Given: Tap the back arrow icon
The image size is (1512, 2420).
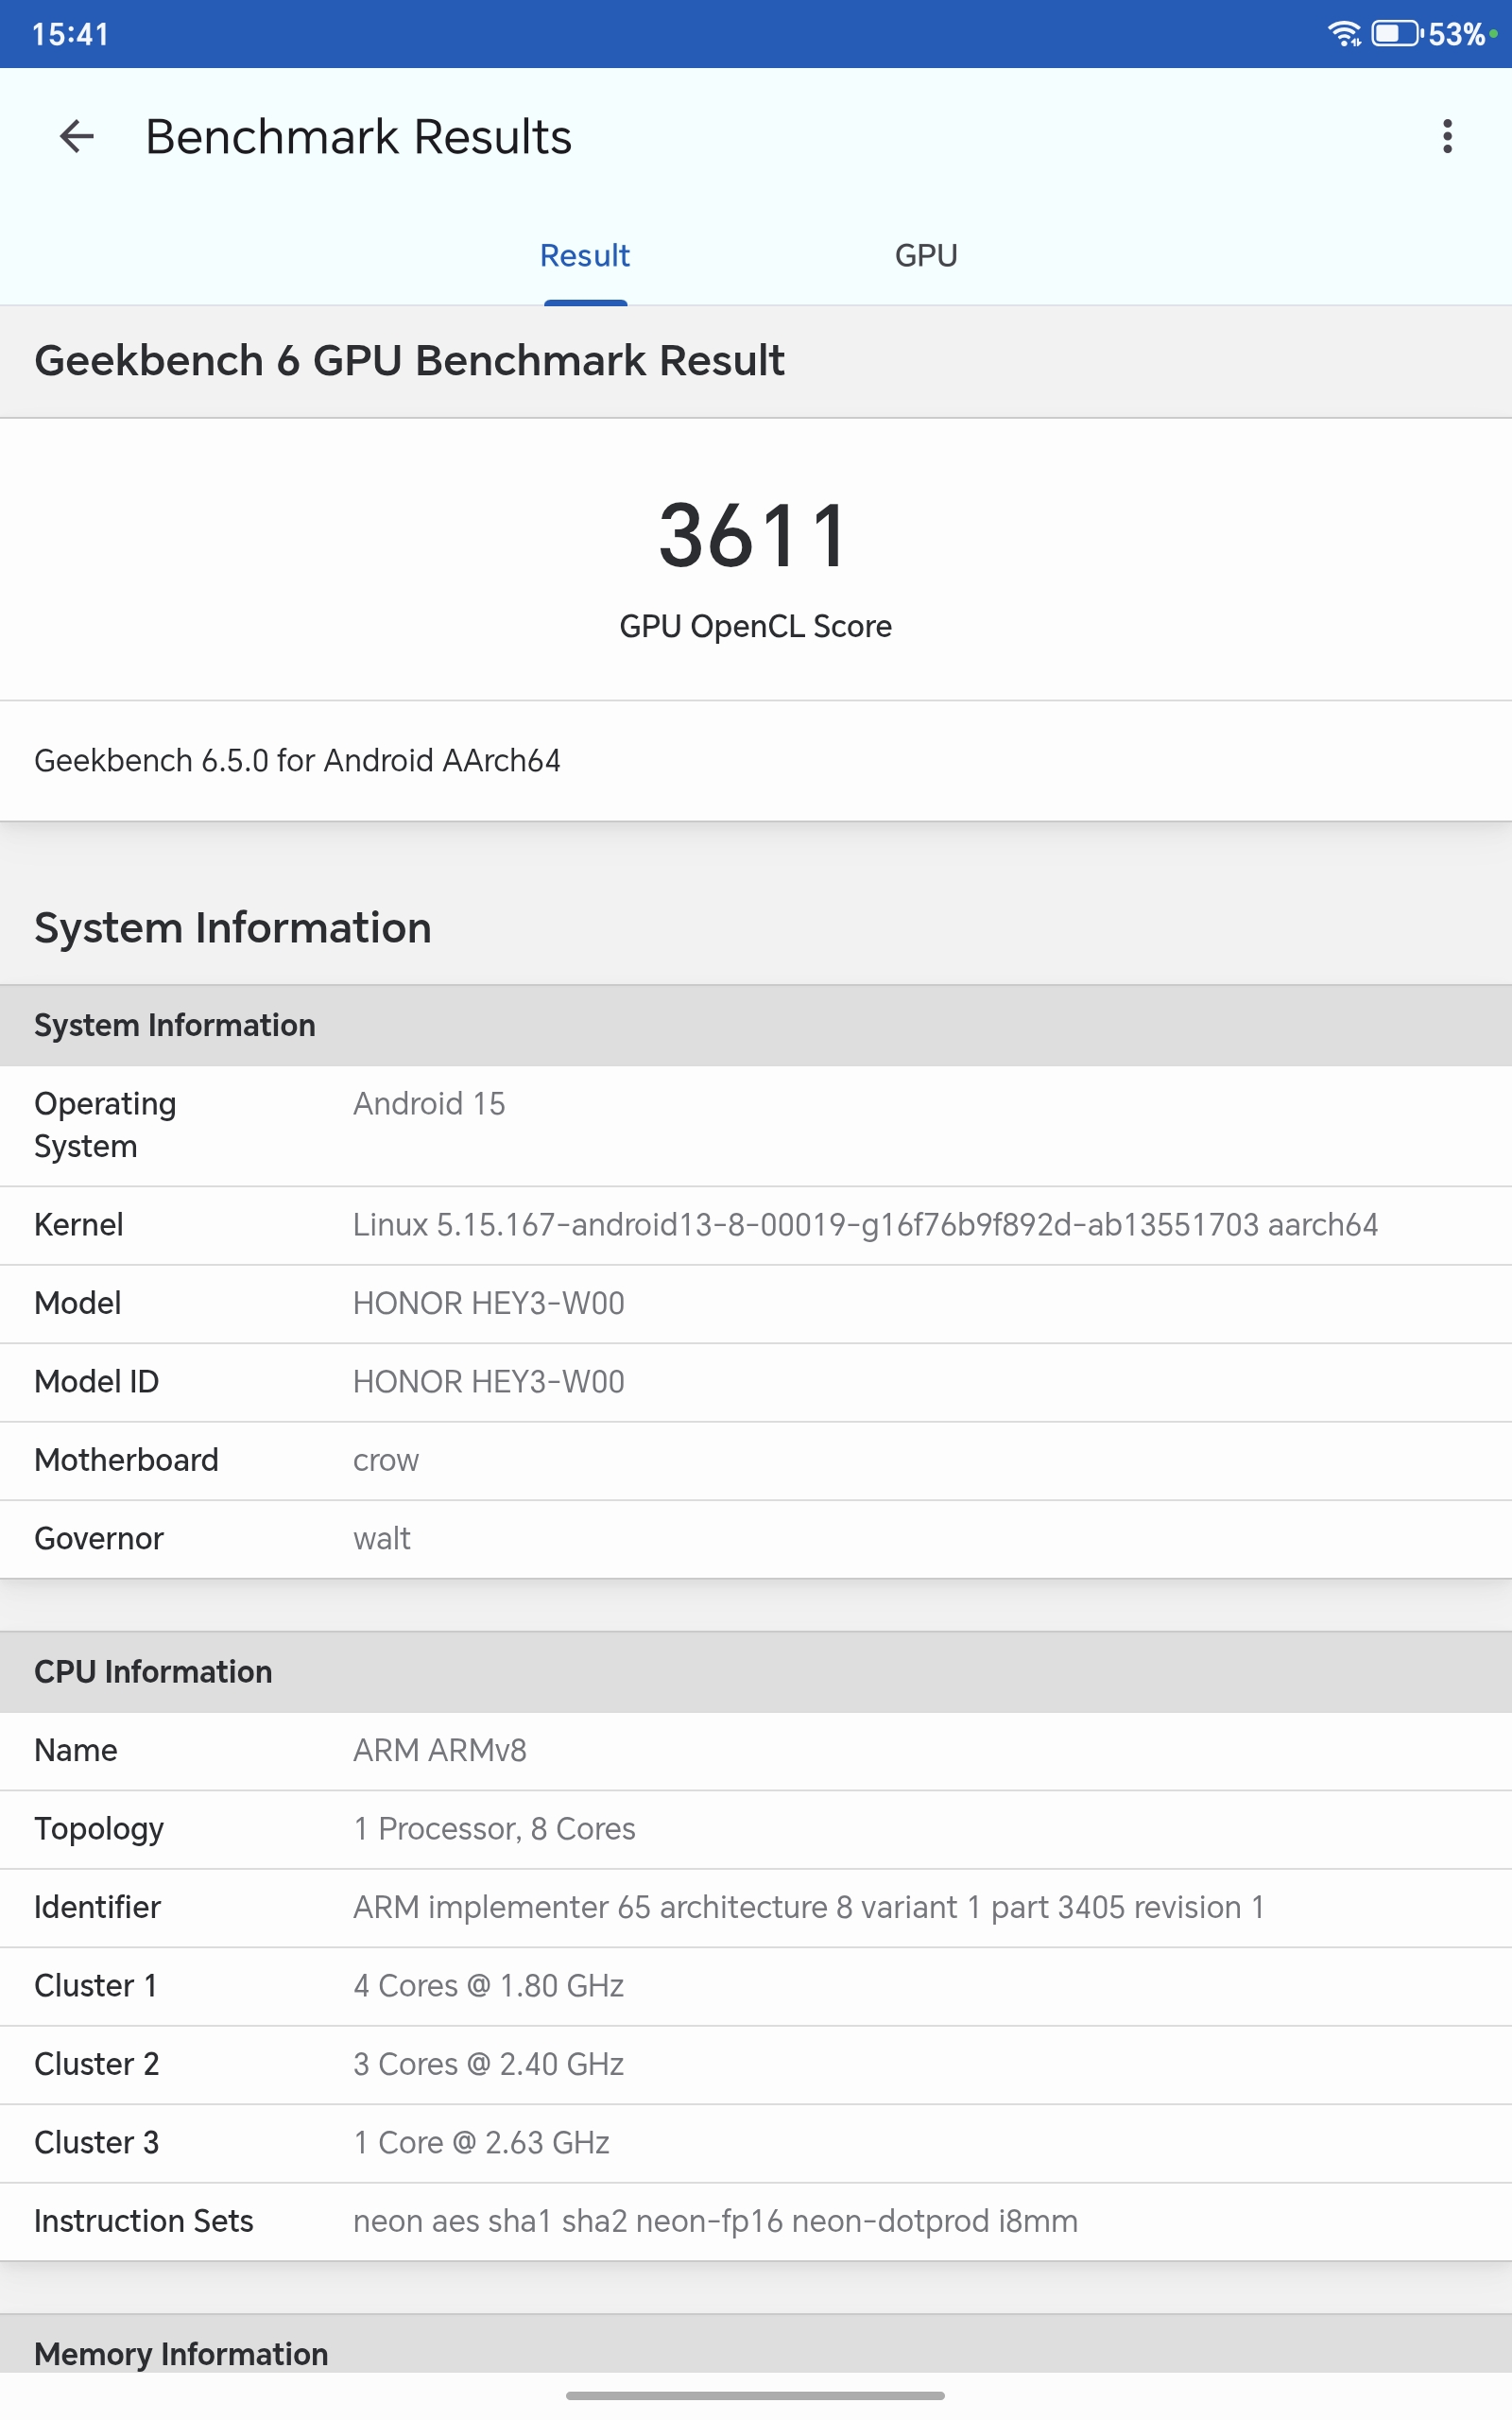Looking at the screenshot, I should tap(77, 136).
